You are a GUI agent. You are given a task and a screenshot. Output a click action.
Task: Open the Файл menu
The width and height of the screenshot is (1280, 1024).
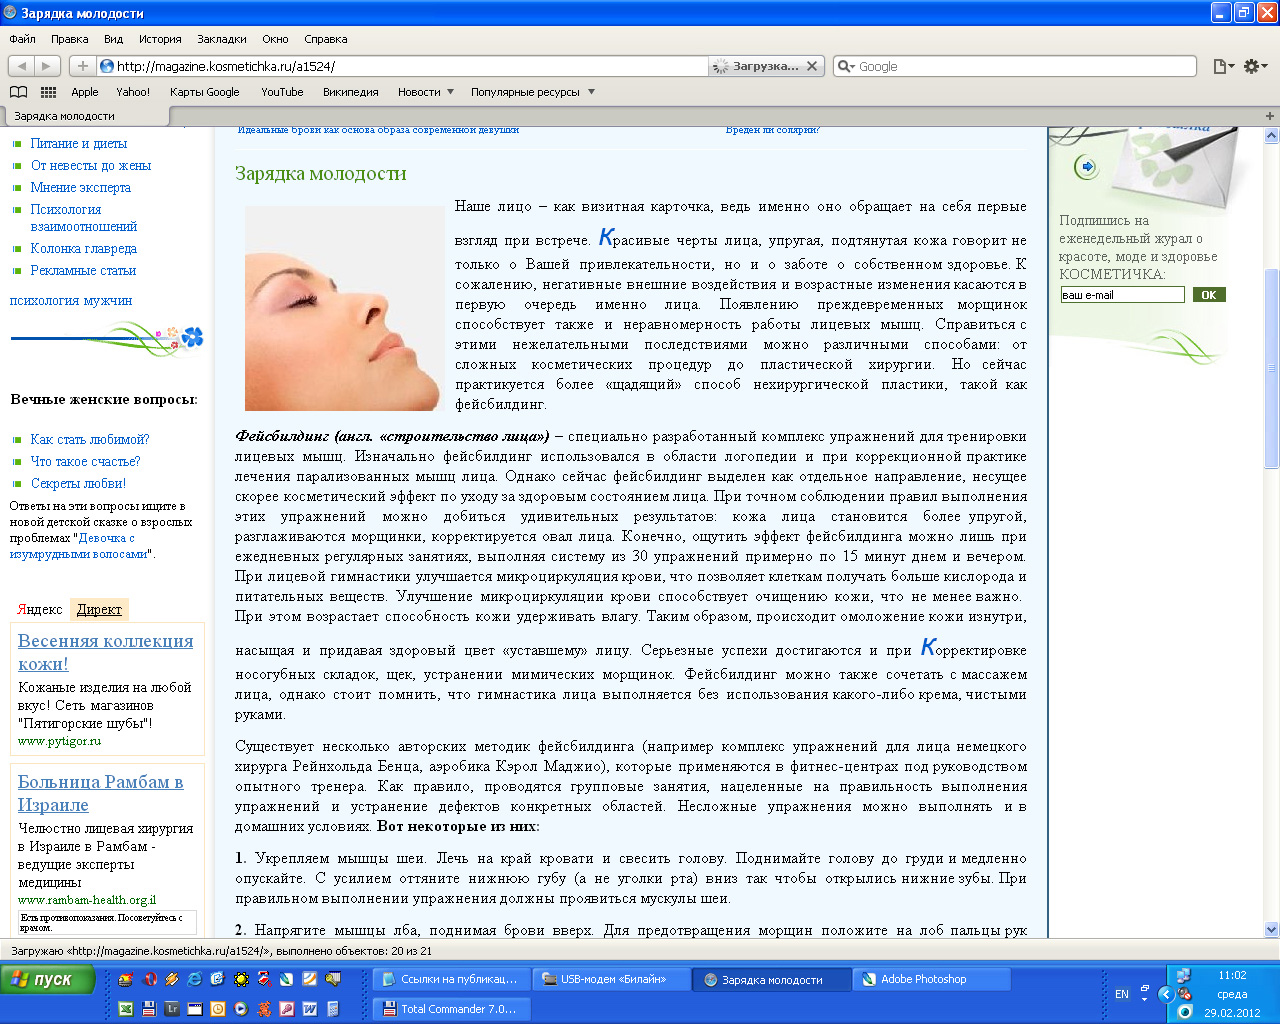(22, 39)
